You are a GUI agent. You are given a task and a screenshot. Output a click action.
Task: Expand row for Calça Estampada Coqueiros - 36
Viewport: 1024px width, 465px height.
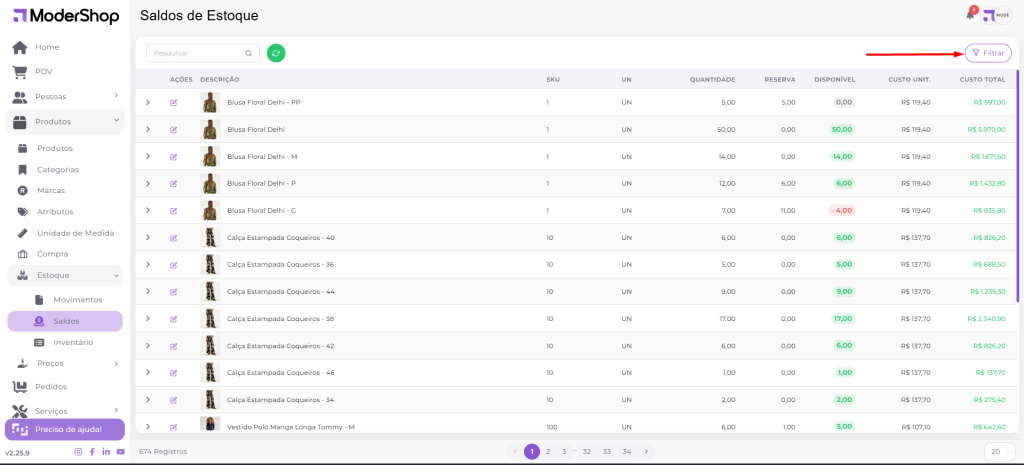click(x=148, y=264)
